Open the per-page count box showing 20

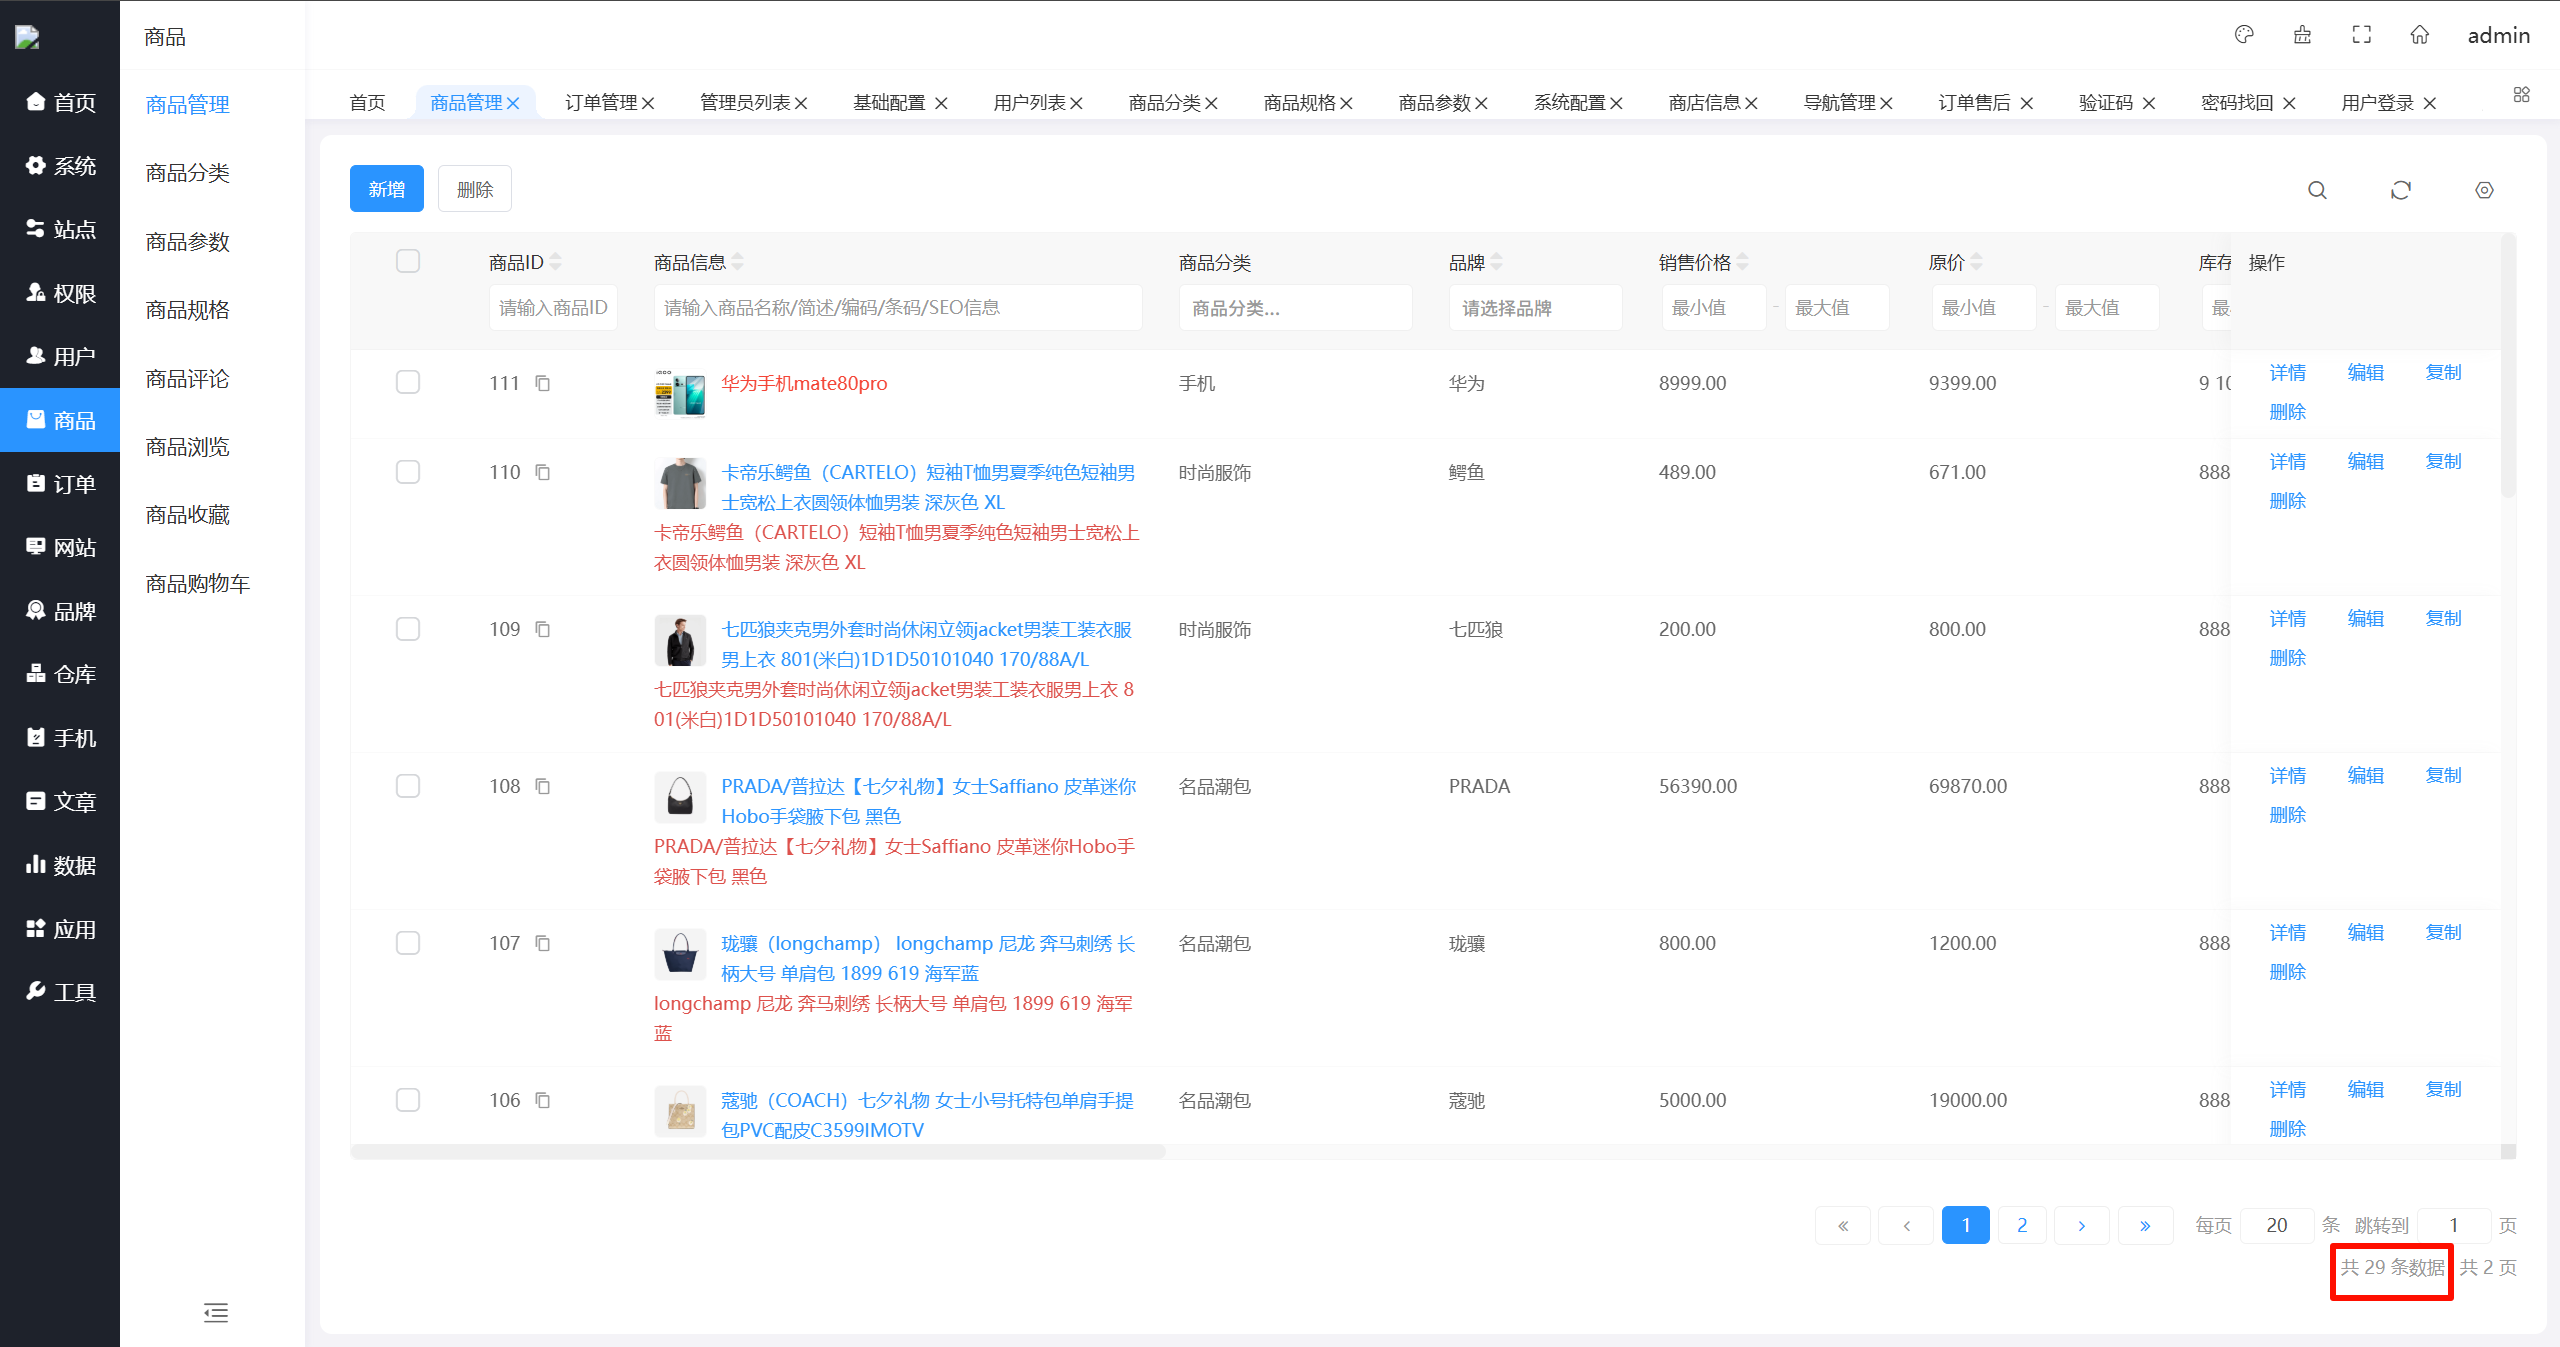[x=2277, y=1225]
